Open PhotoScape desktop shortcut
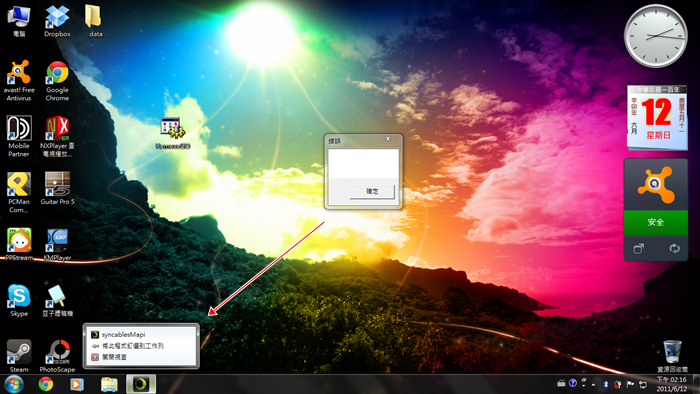Image resolution: width=700 pixels, height=394 pixels. click(57, 356)
